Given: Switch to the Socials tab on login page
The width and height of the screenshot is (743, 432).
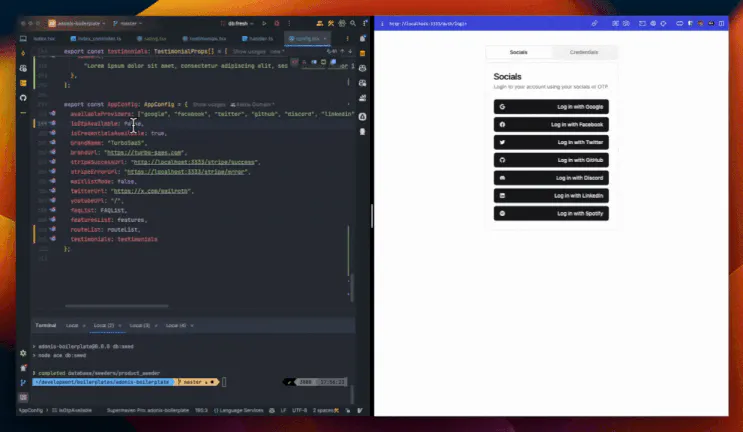Looking at the screenshot, I should click(518, 52).
